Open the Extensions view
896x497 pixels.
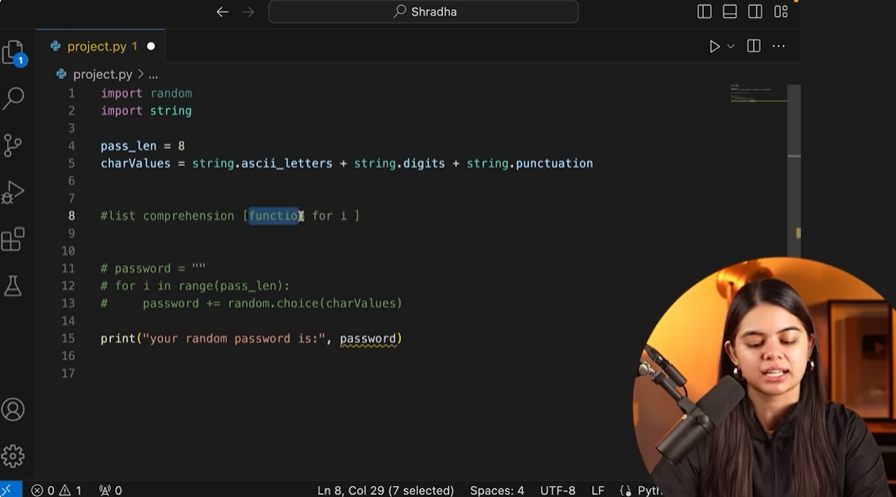13,239
